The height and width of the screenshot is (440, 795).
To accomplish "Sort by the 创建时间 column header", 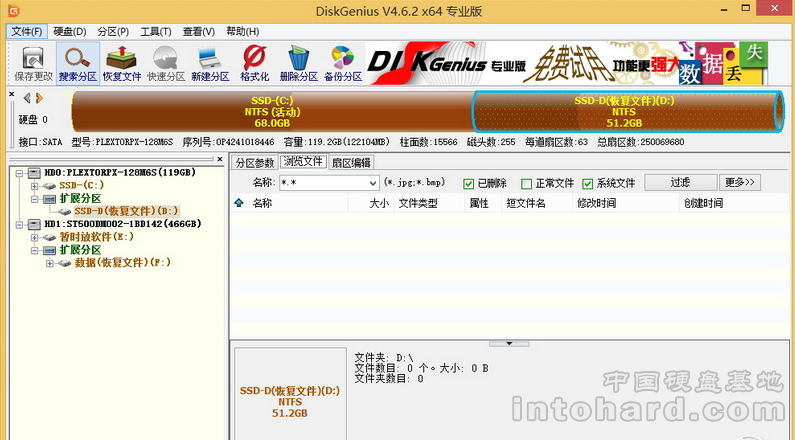I will [735, 203].
